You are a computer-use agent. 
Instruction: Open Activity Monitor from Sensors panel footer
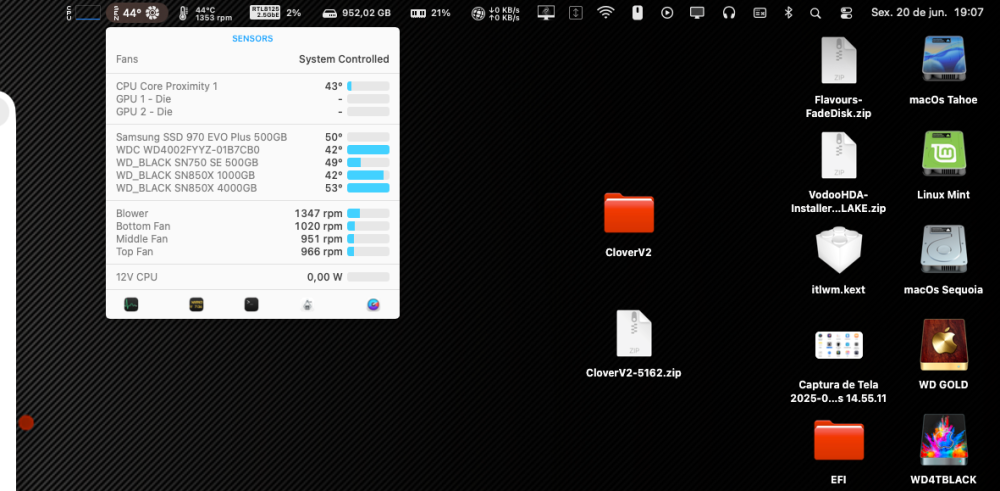coord(131,305)
